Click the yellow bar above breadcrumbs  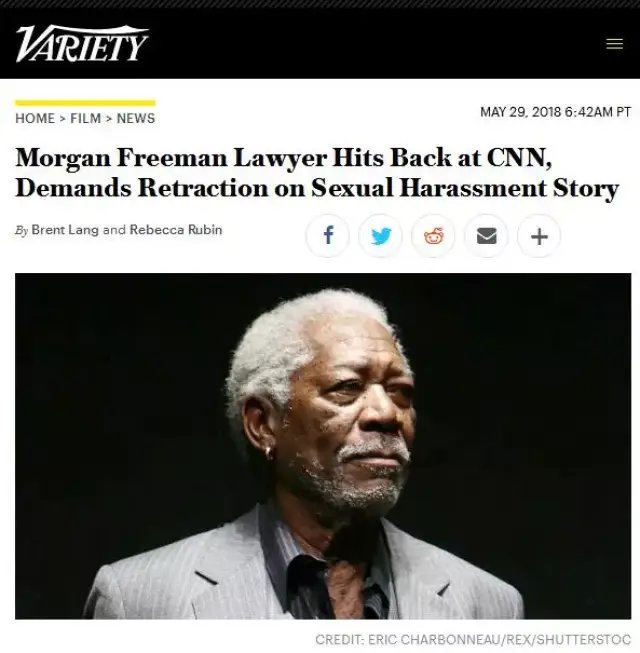click(85, 103)
